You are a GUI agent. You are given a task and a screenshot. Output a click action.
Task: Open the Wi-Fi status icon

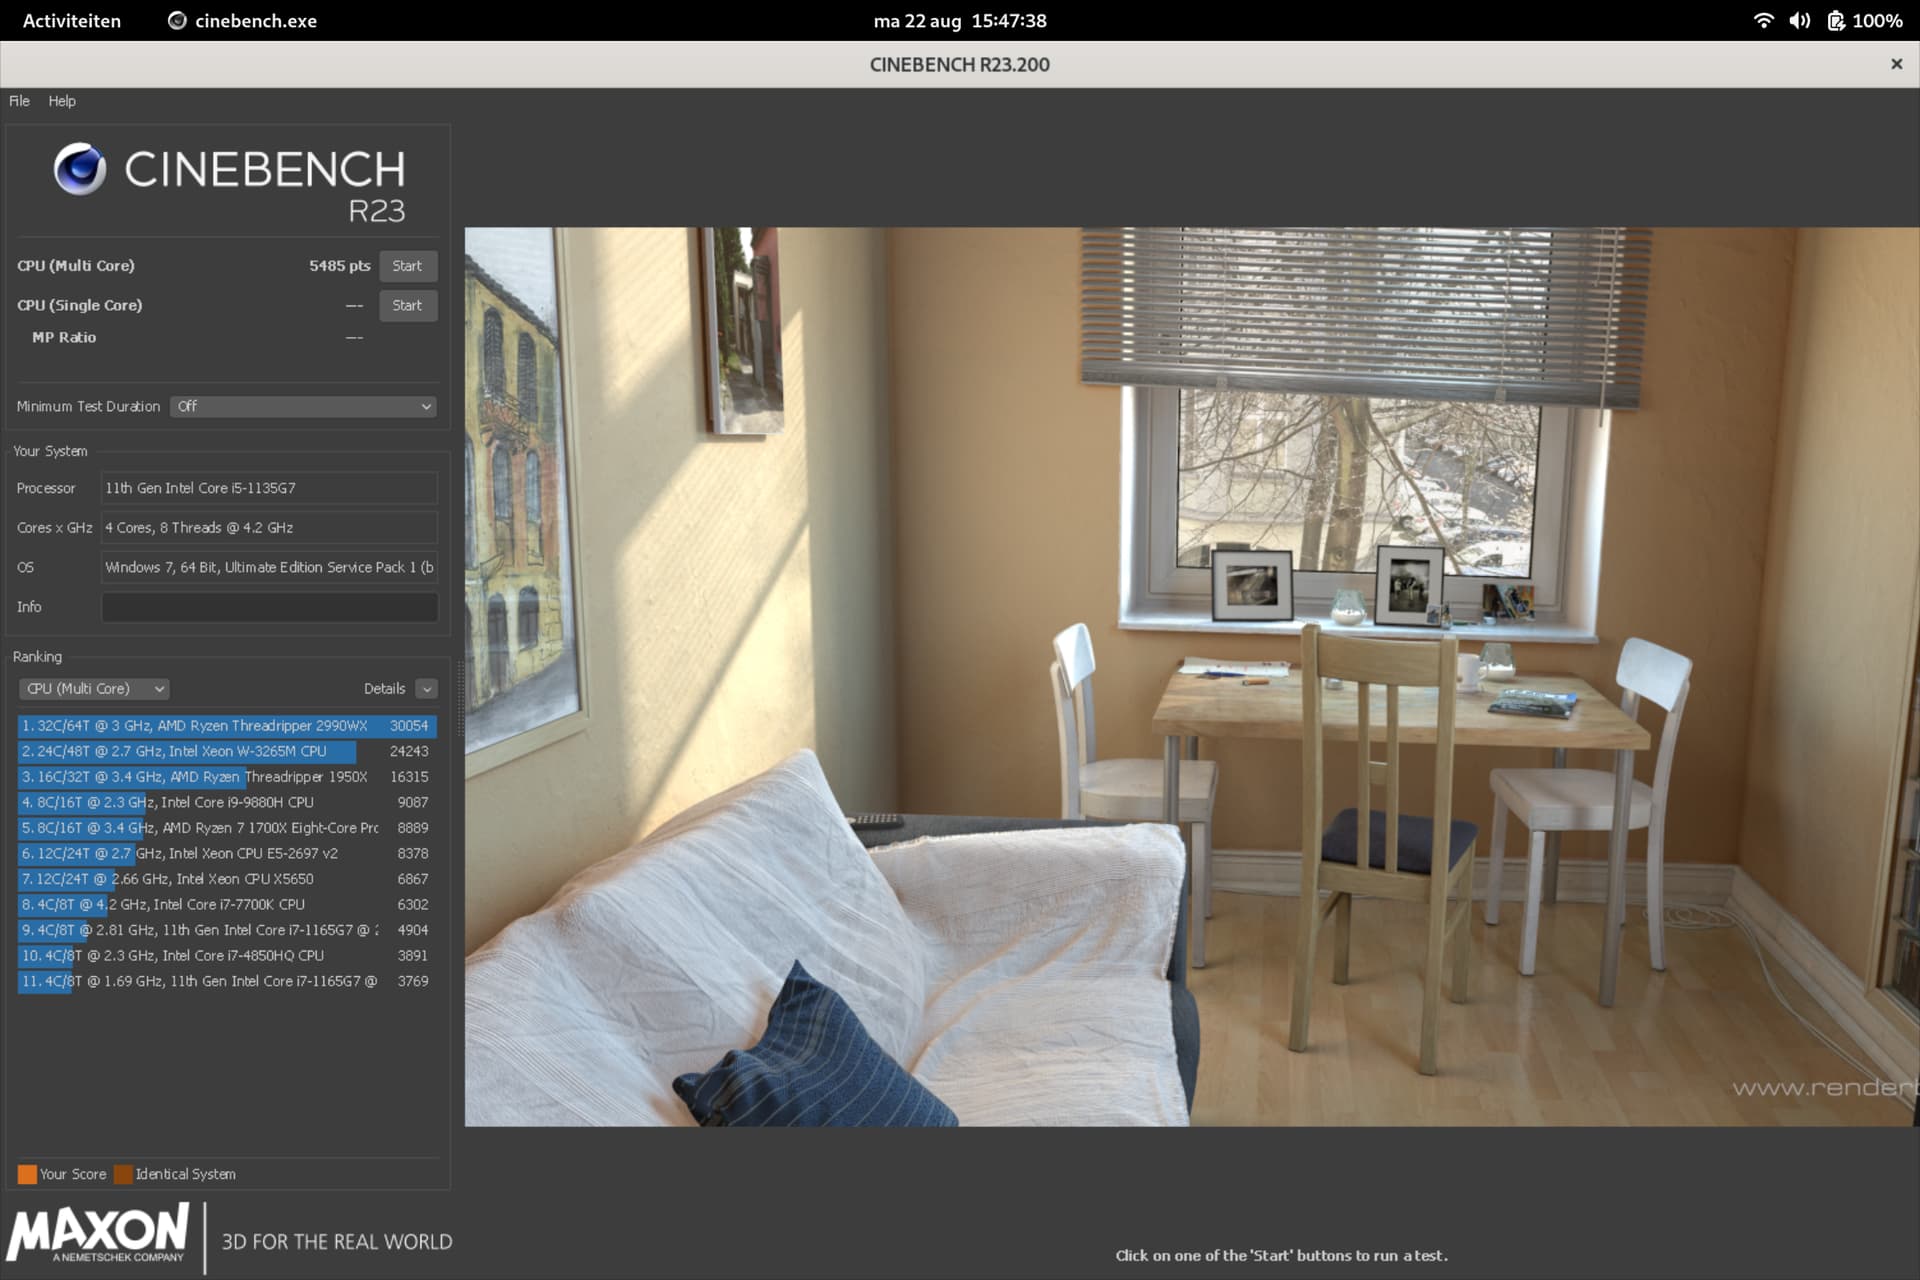pos(1763,21)
